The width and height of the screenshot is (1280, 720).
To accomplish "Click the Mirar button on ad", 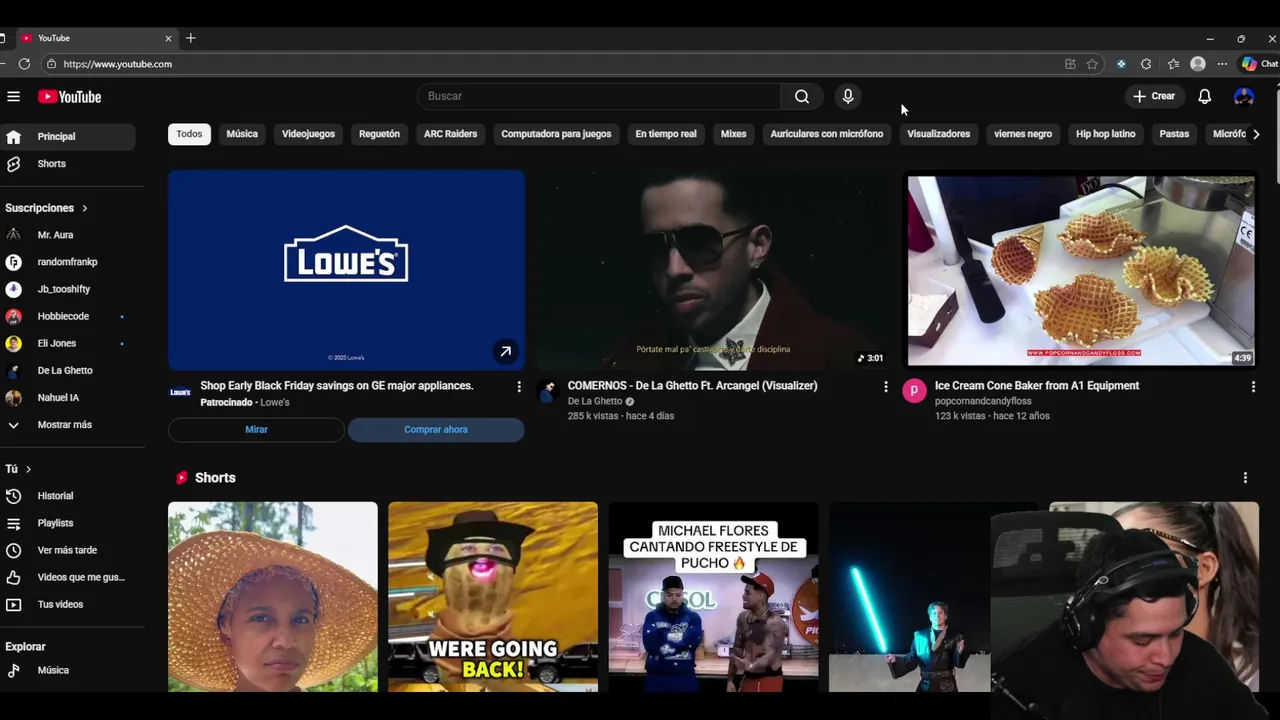I will (x=256, y=429).
